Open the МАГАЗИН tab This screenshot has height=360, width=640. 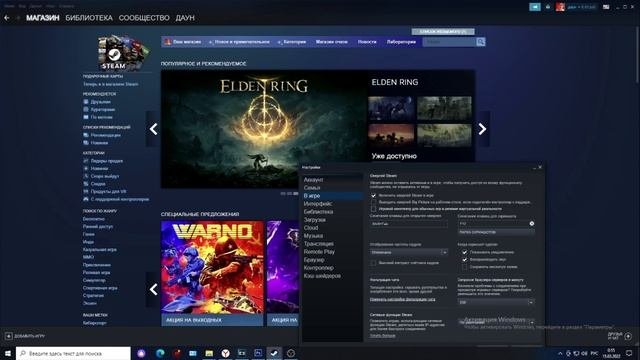pyautogui.click(x=42, y=18)
